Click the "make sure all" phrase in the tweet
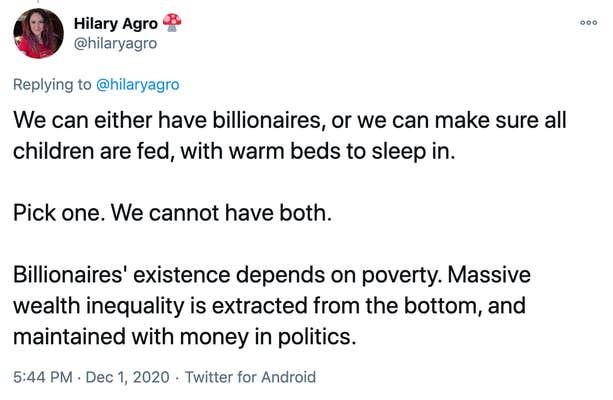The width and height of the screenshot is (613, 400). [x=501, y=120]
